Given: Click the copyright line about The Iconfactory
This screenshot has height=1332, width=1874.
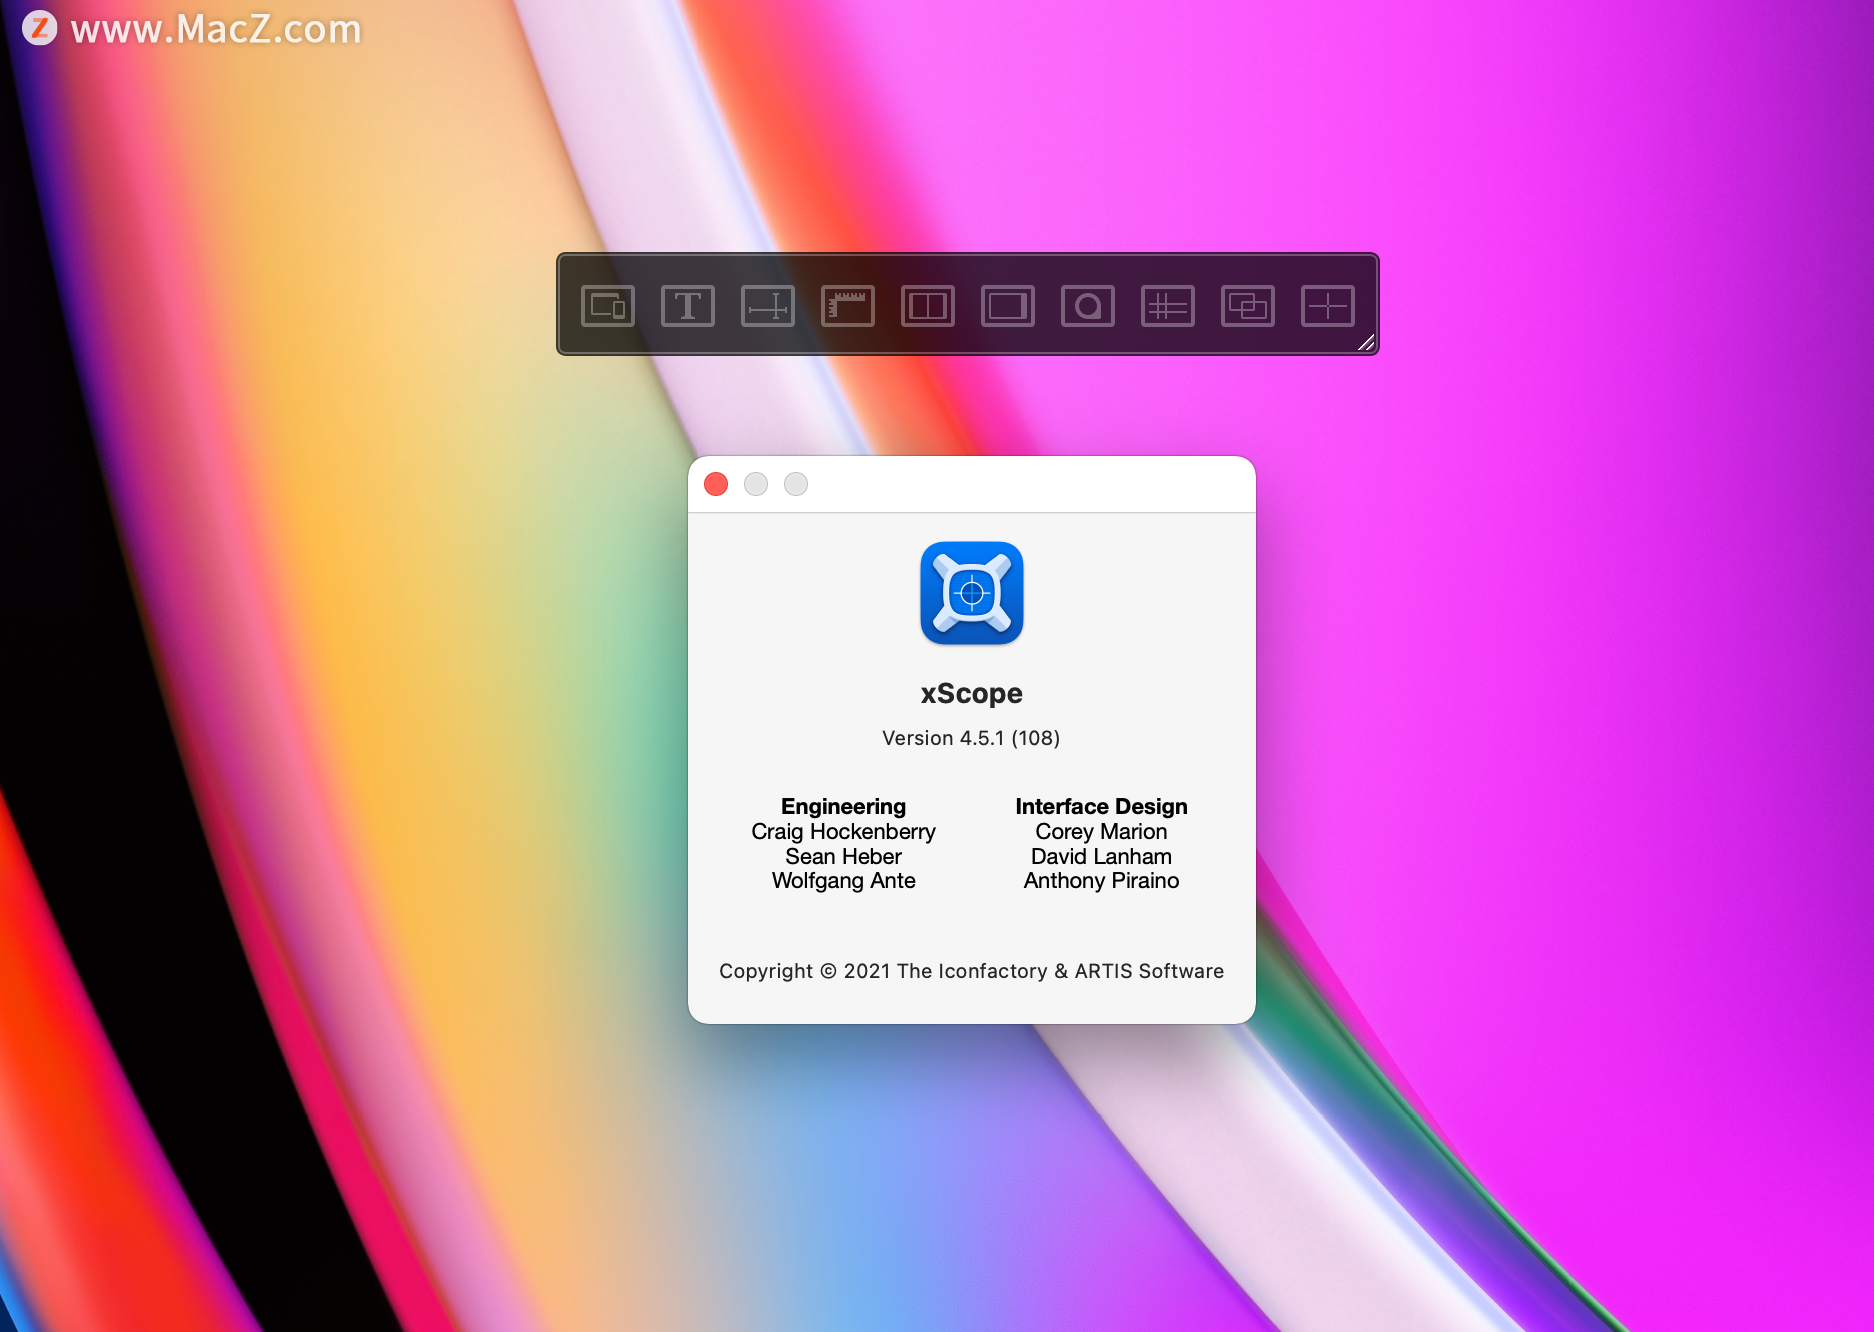Looking at the screenshot, I should pos(972,971).
